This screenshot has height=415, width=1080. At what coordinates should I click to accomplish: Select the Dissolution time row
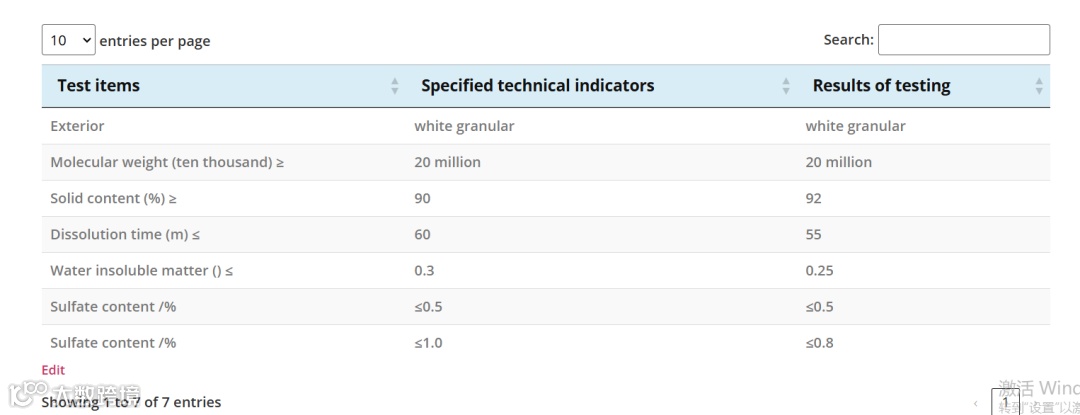546,235
